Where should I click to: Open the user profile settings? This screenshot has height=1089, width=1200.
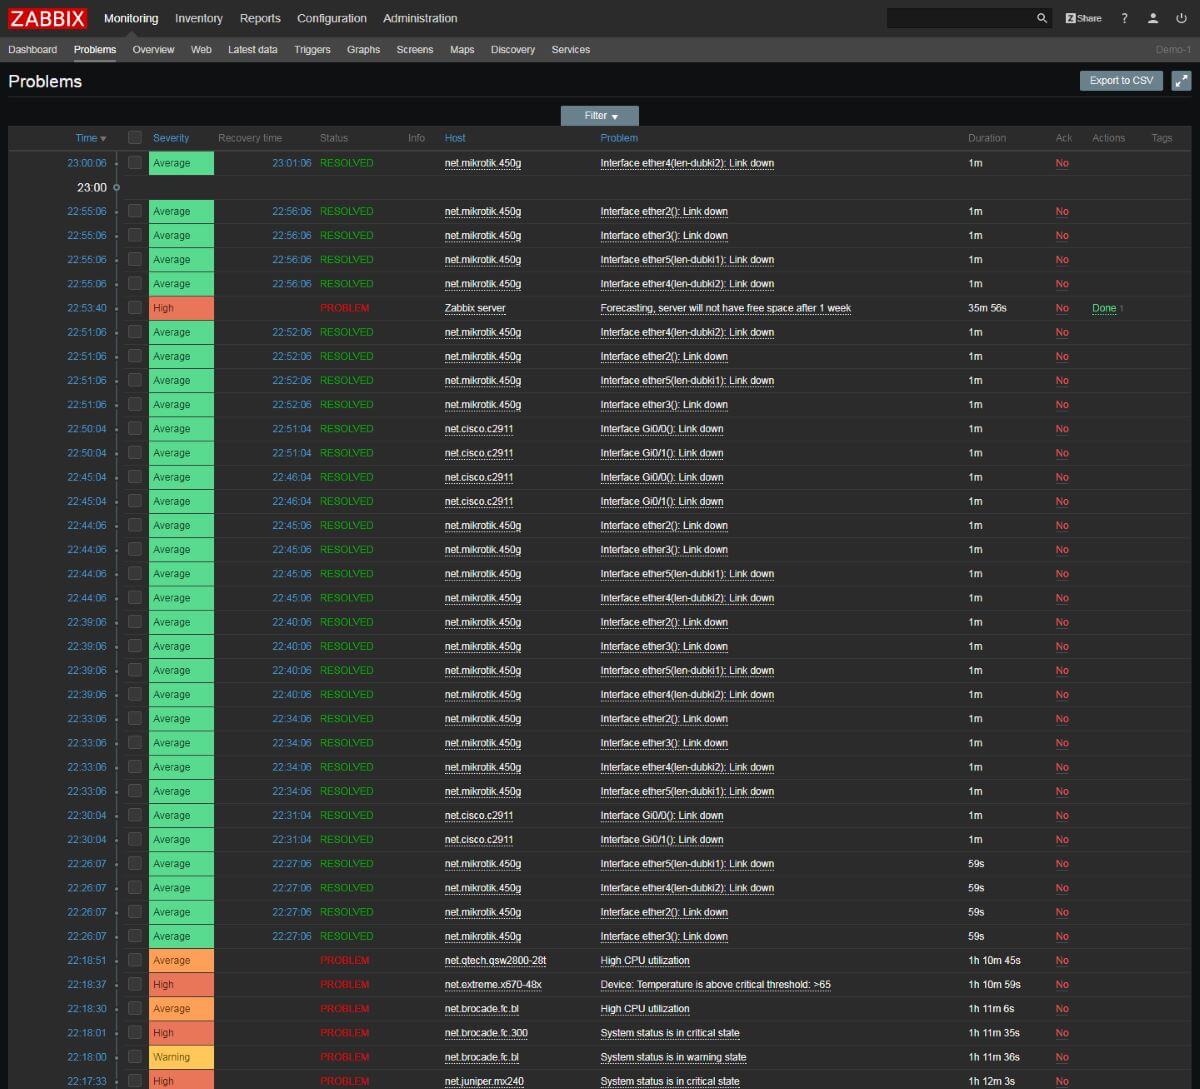(x=1153, y=18)
